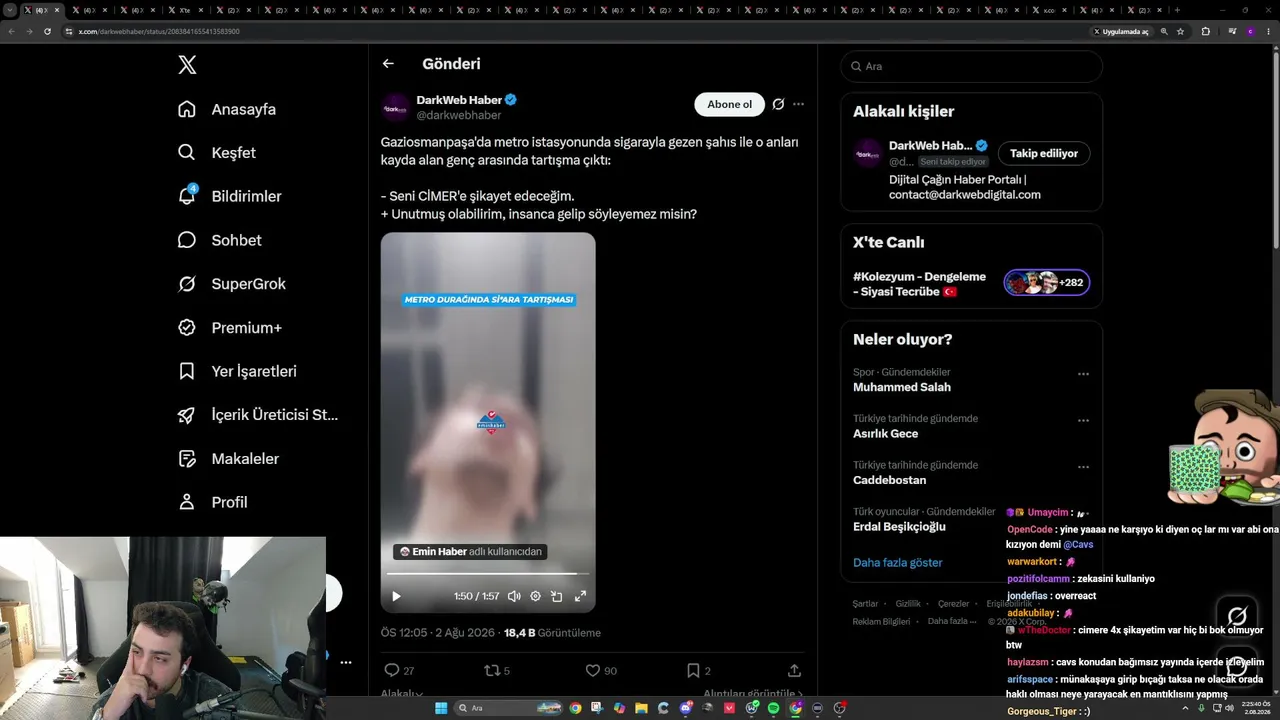Enter fullscreen video mode
Viewport: 1280px width, 720px height.
pos(580,596)
